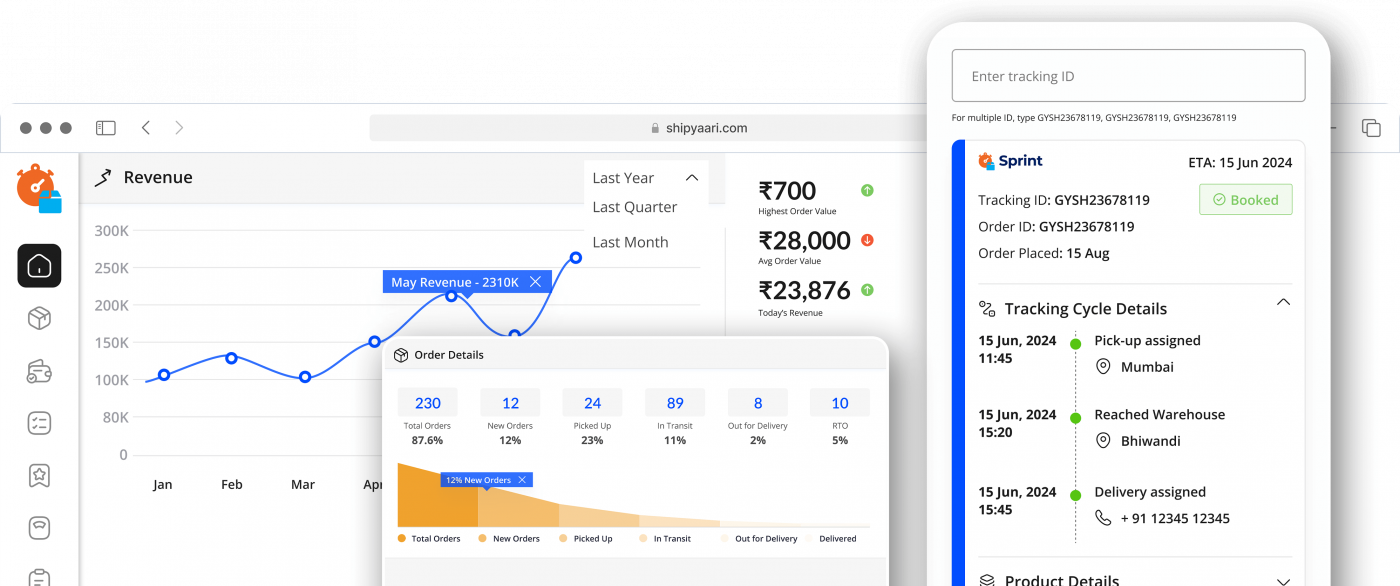Viewport: 1400px width, 586px height.
Task: Click the star bookmark sidebar icon
Action: click(x=39, y=475)
